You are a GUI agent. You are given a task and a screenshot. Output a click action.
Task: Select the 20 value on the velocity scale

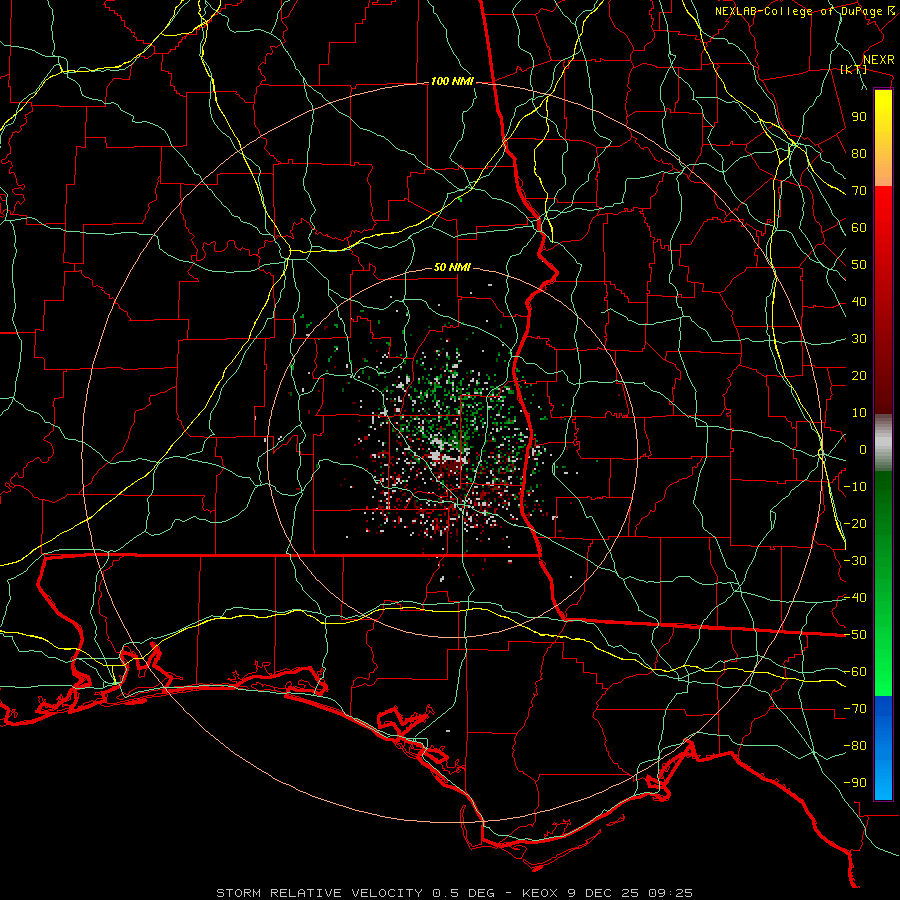click(859, 376)
